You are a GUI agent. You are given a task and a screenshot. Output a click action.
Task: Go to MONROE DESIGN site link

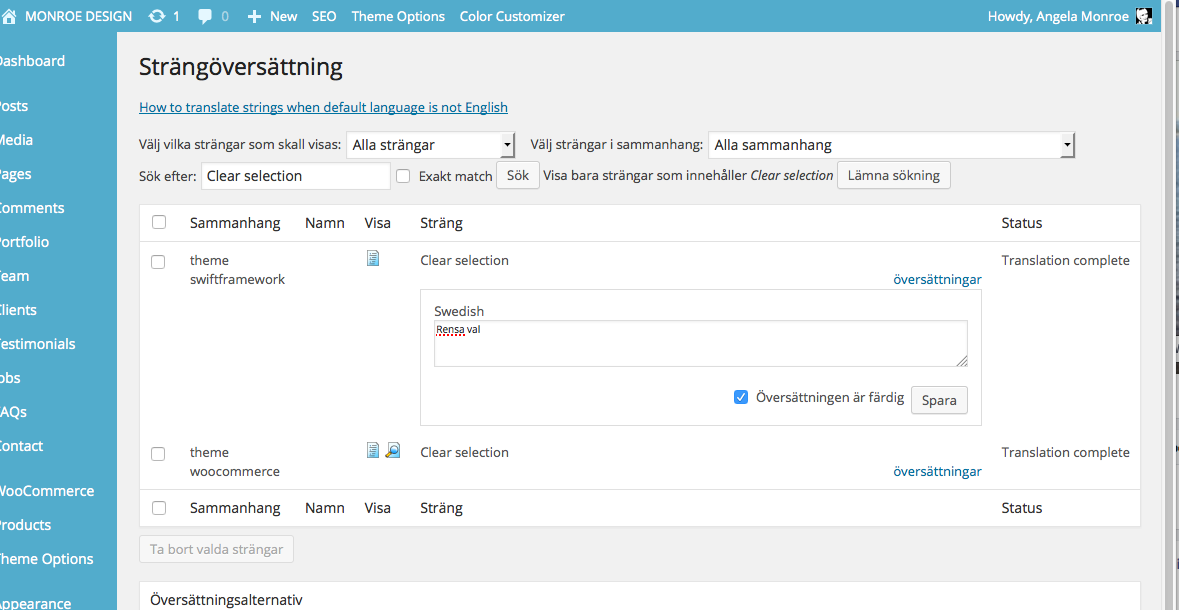pos(78,16)
